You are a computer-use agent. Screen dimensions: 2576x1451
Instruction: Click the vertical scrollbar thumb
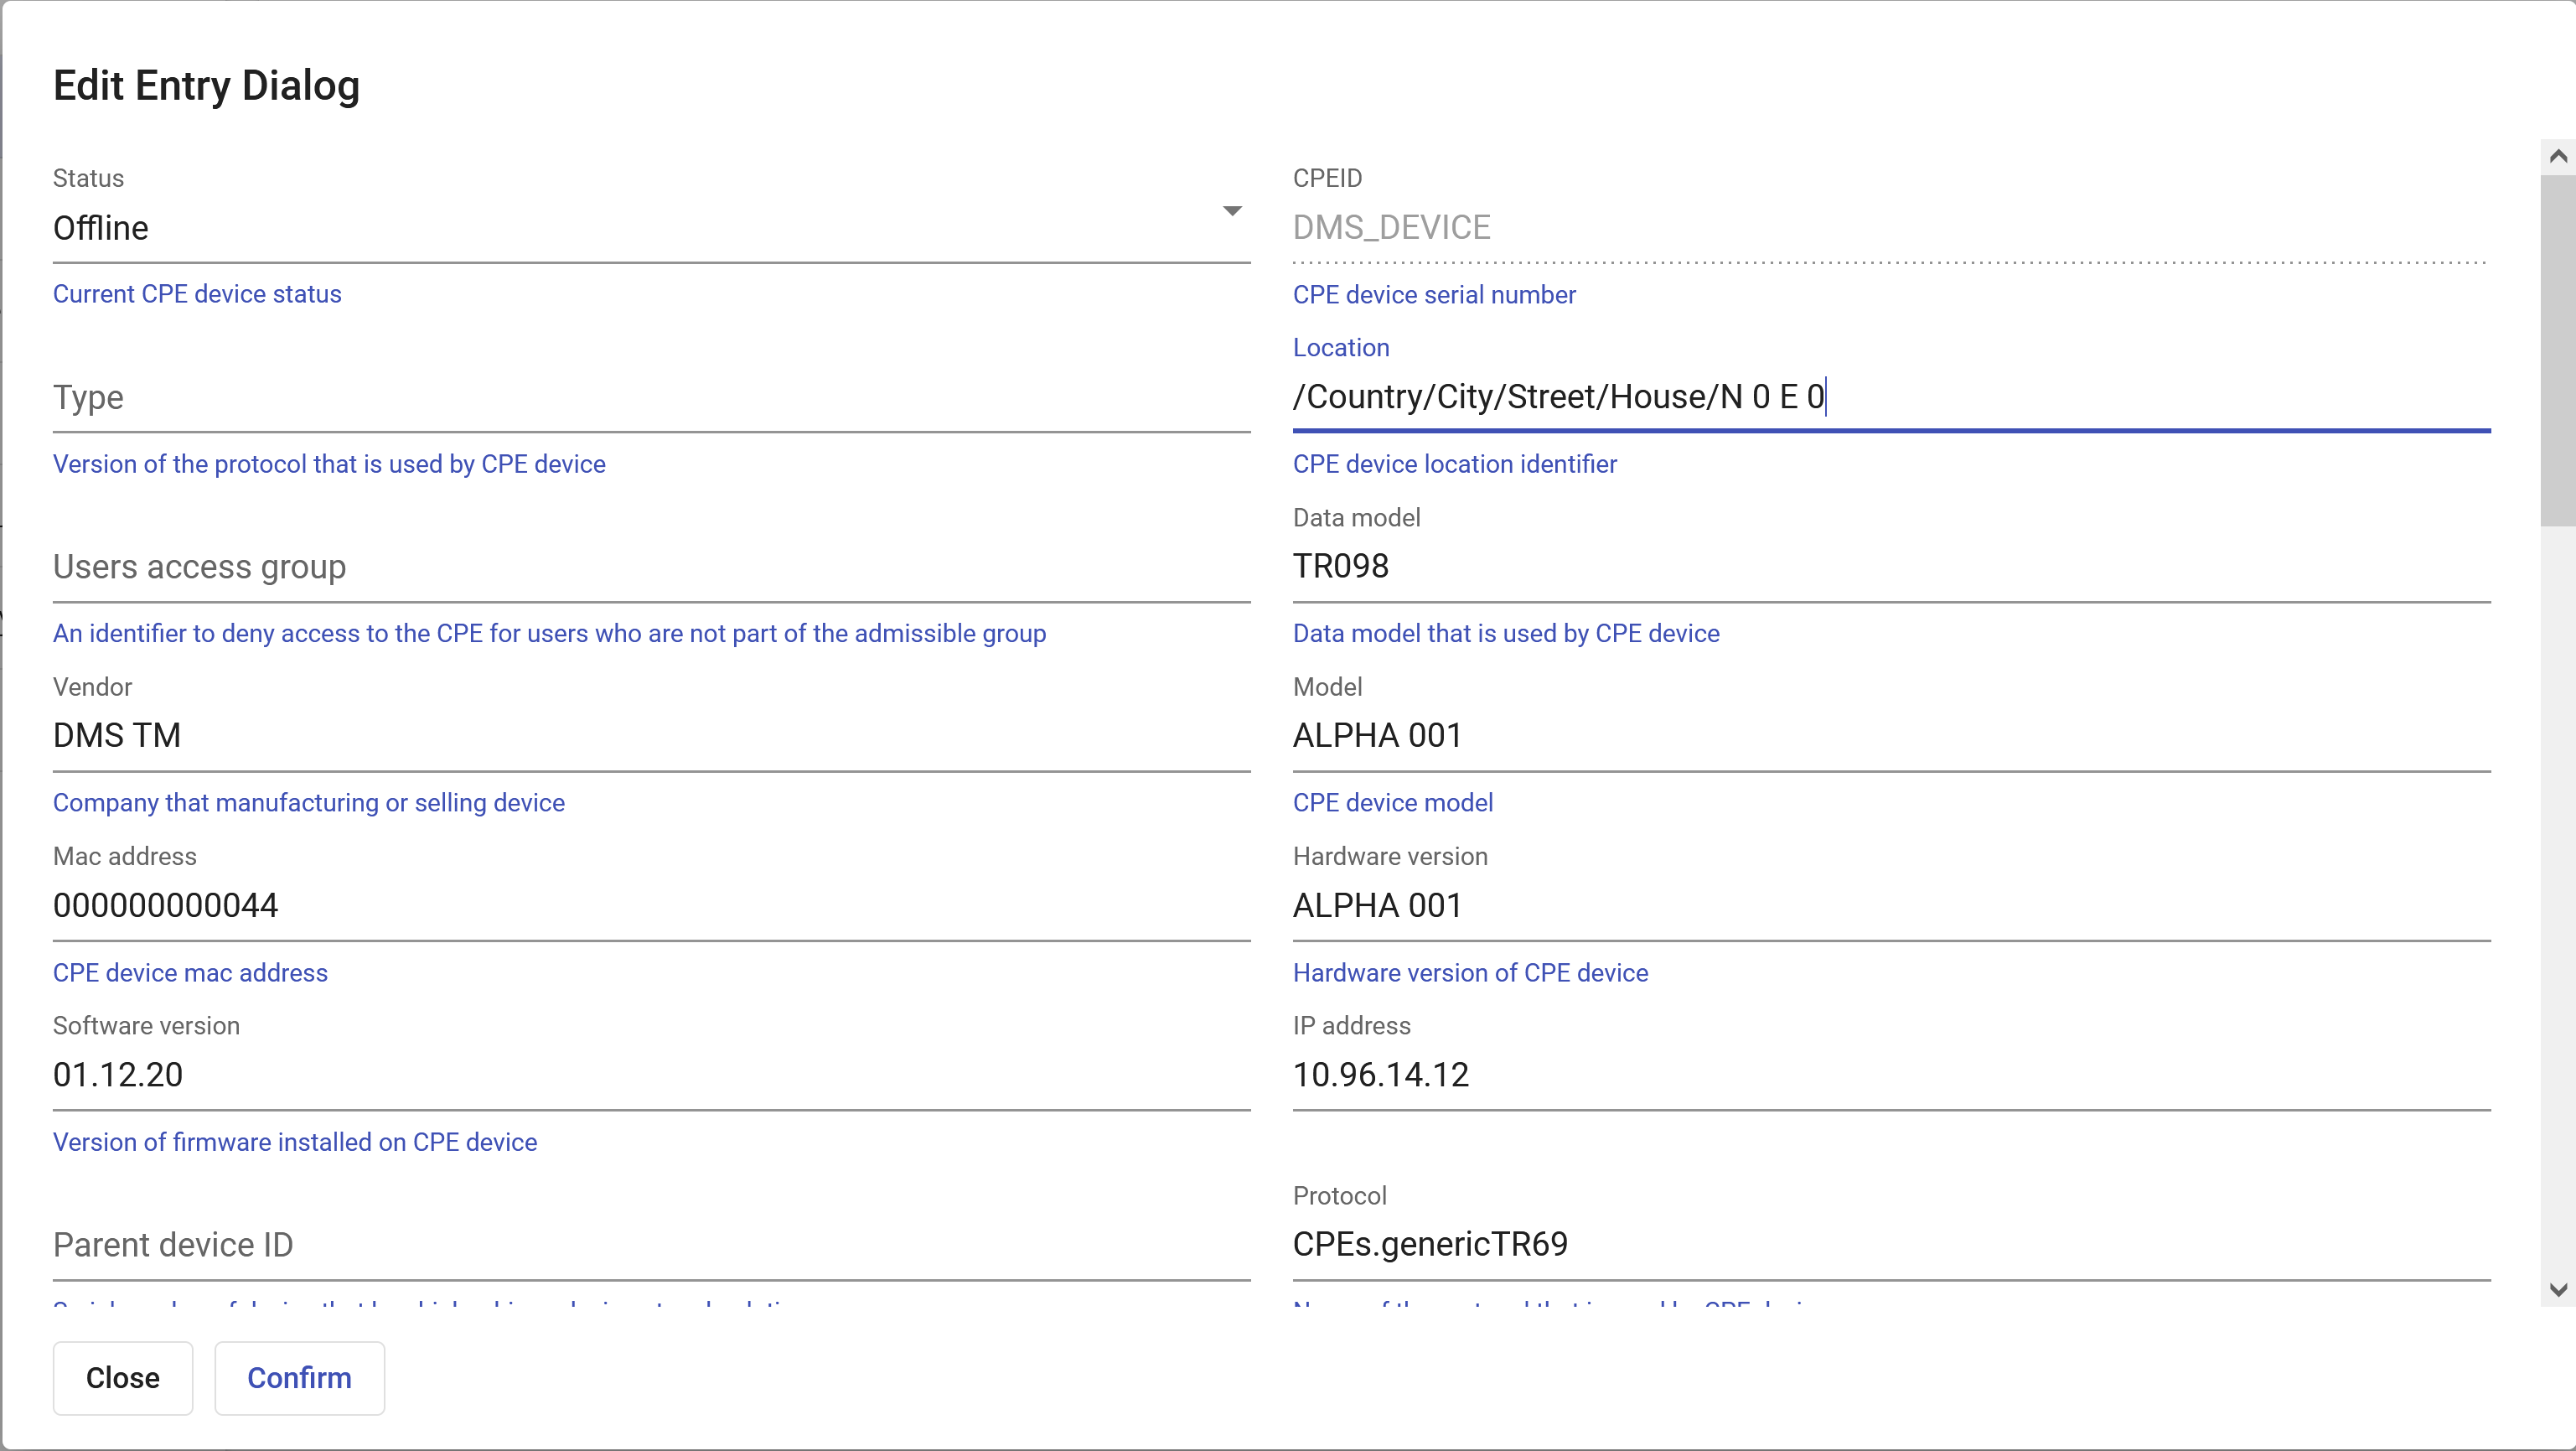tap(2558, 350)
